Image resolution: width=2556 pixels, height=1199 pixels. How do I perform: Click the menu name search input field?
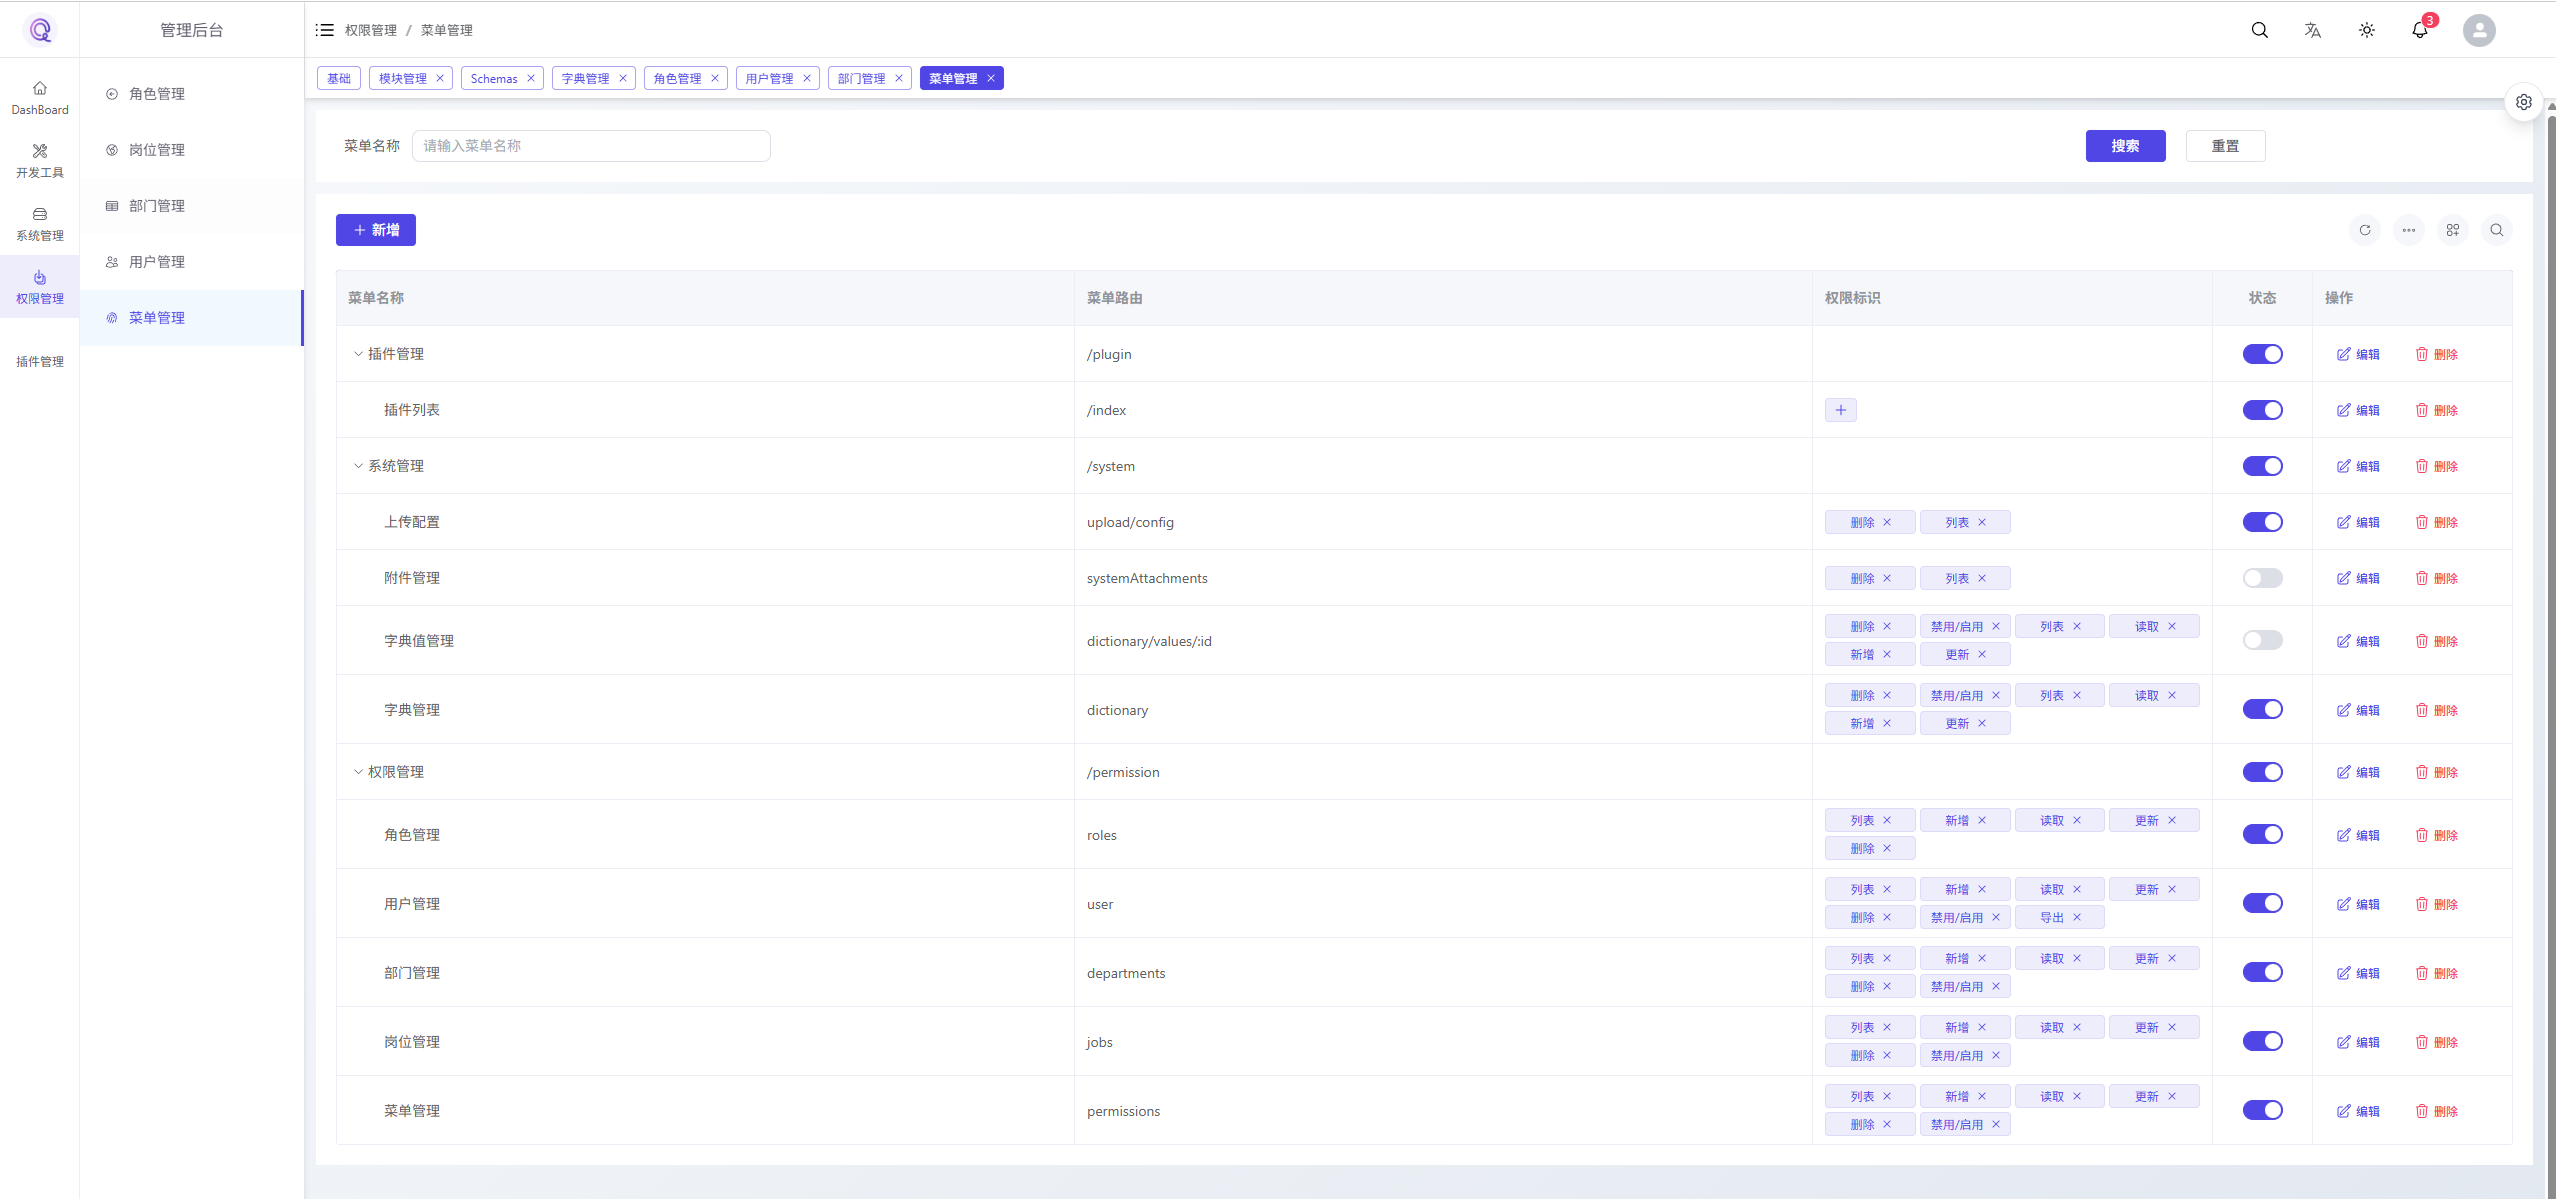[x=592, y=145]
